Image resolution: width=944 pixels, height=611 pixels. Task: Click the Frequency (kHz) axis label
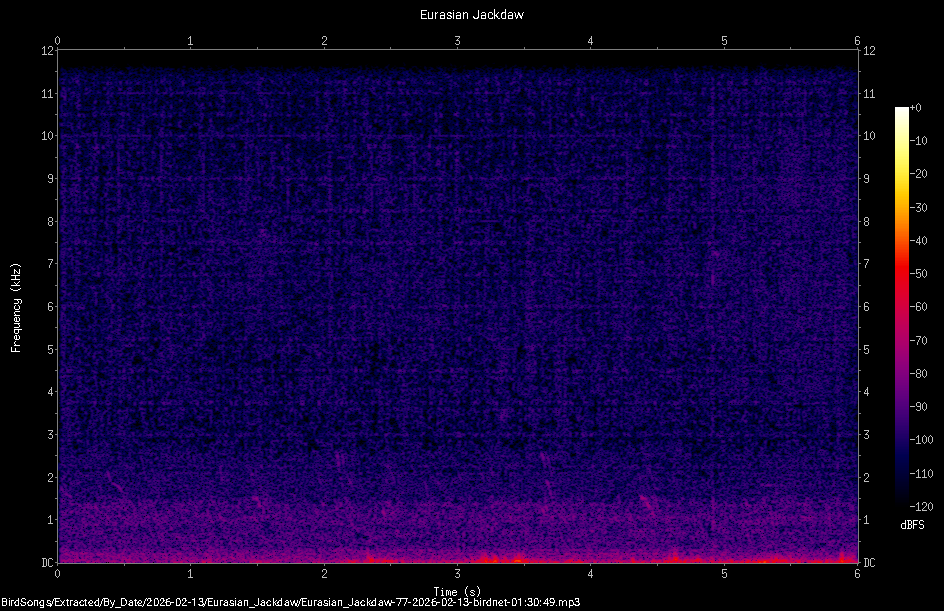(15, 305)
